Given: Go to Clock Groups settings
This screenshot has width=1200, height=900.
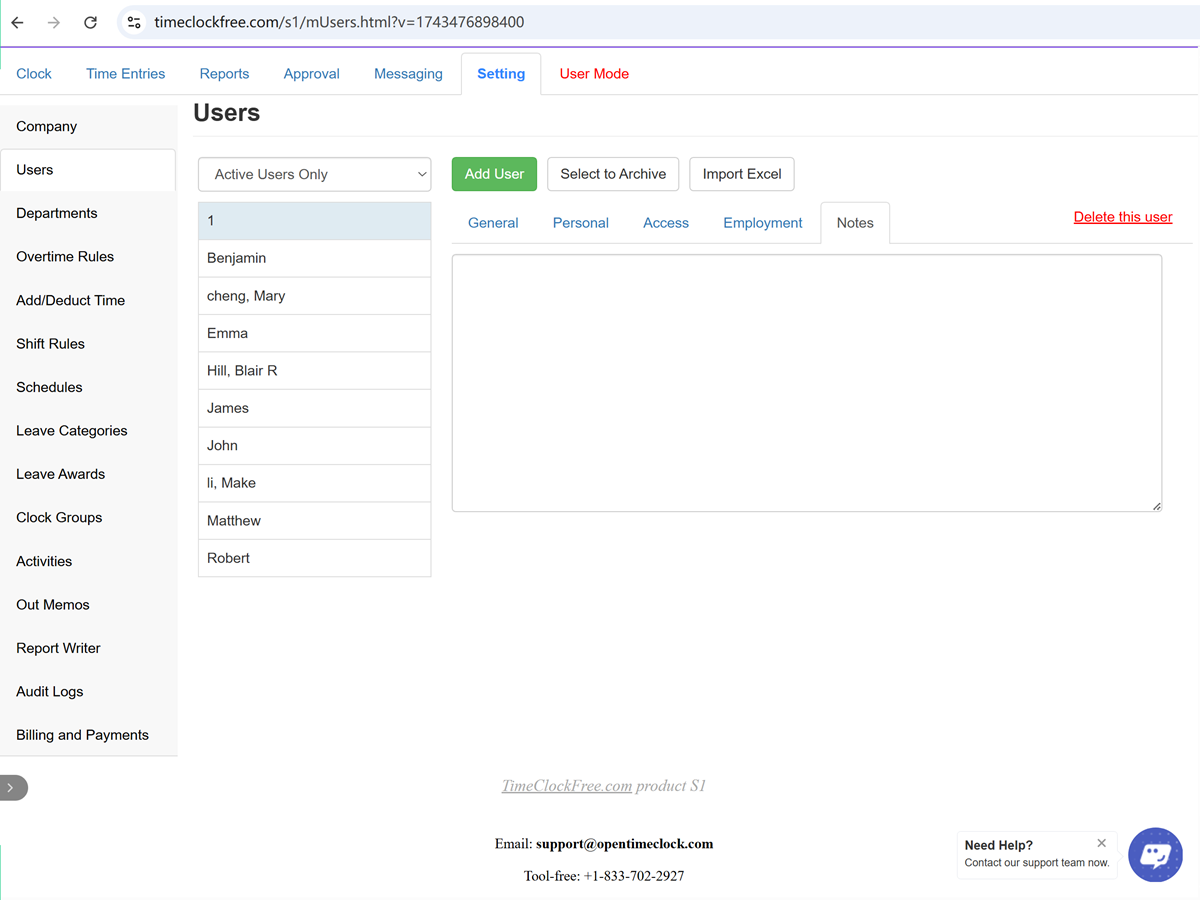Looking at the screenshot, I should click(88, 518).
